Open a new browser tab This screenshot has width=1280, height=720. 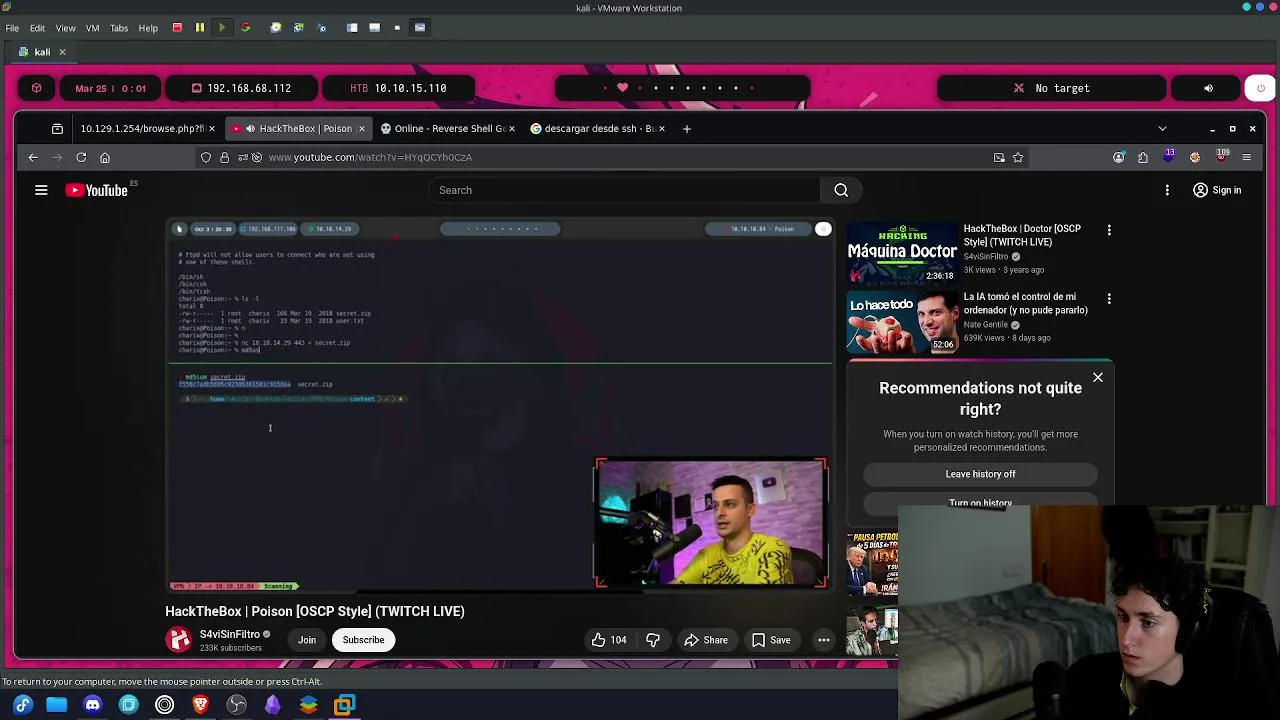[x=686, y=128]
